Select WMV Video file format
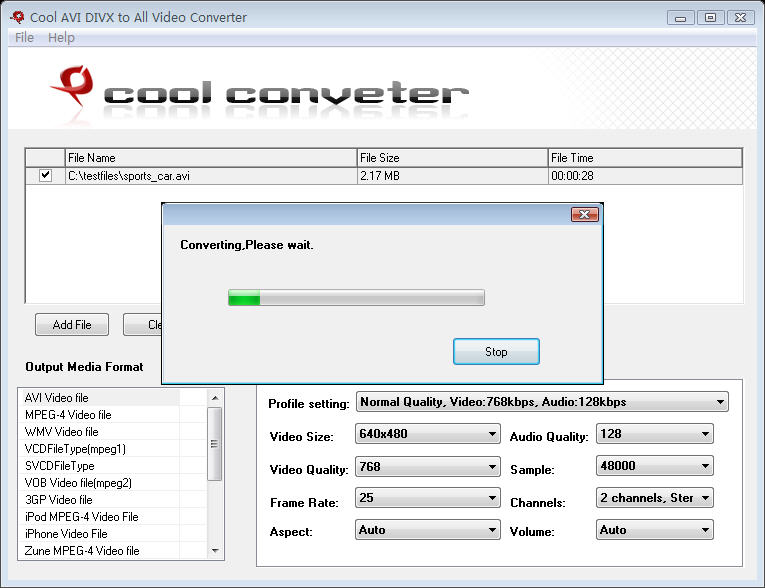Image resolution: width=765 pixels, height=588 pixels. click(x=101, y=432)
